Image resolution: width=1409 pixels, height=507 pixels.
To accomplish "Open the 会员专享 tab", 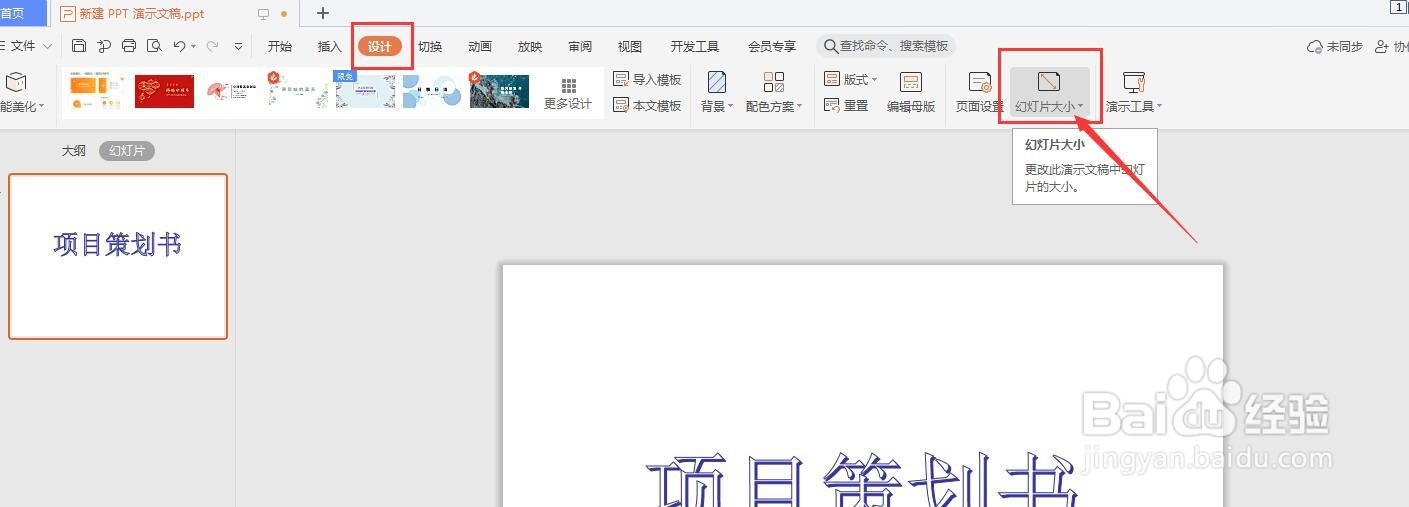I will point(772,46).
